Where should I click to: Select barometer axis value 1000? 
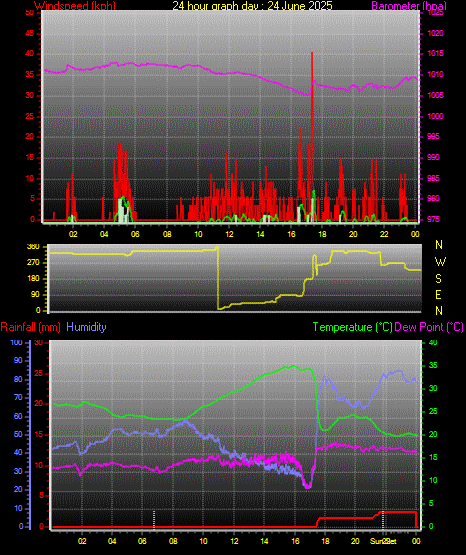coord(435,116)
